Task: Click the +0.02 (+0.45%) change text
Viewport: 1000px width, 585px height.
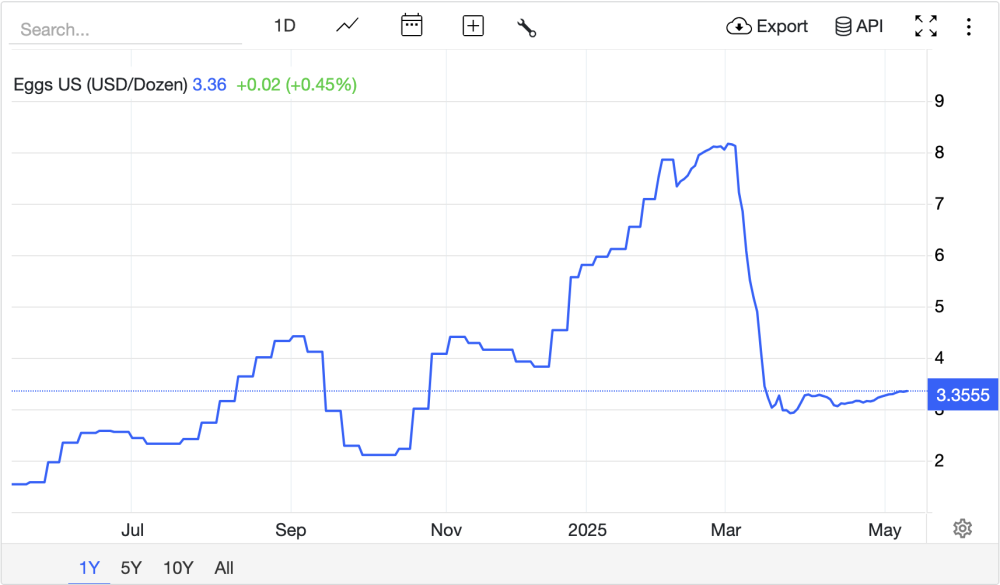Action: (297, 85)
